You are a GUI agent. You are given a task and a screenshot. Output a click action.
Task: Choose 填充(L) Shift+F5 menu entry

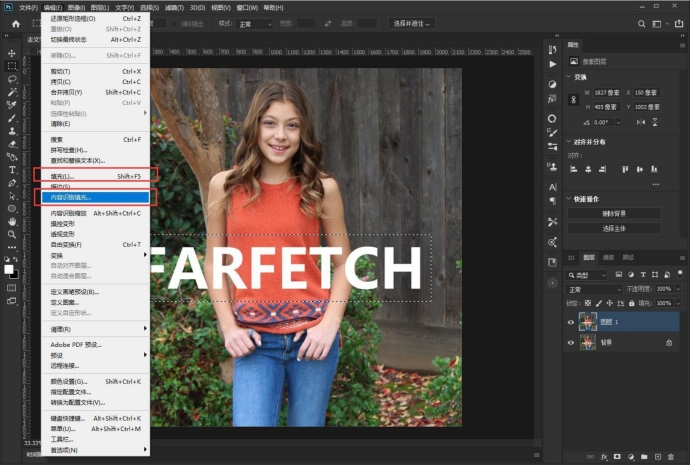coord(95,176)
